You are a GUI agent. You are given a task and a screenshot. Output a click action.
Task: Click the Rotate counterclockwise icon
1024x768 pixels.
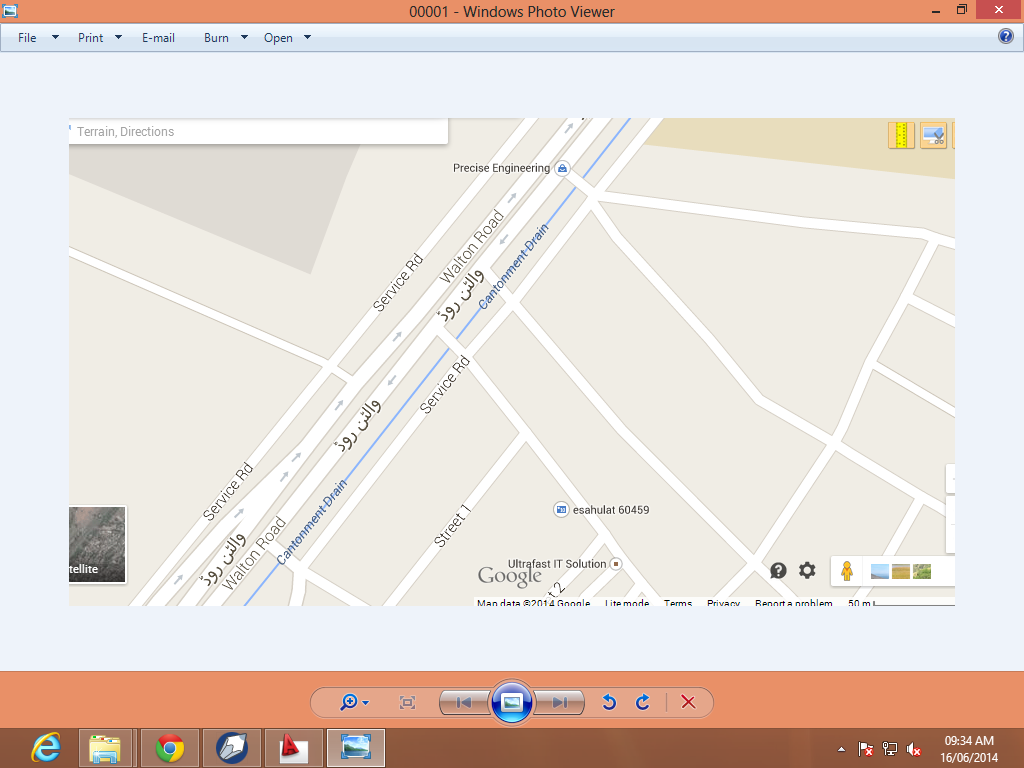(609, 702)
